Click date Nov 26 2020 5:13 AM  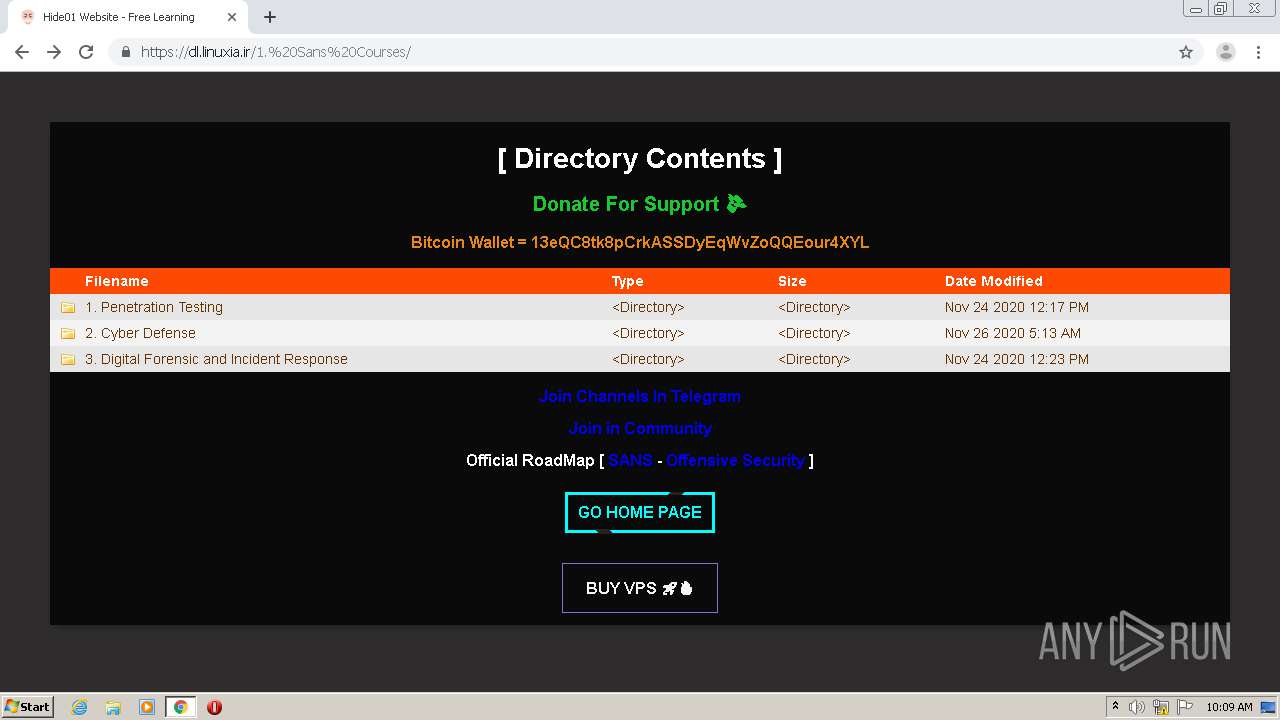[1013, 333]
